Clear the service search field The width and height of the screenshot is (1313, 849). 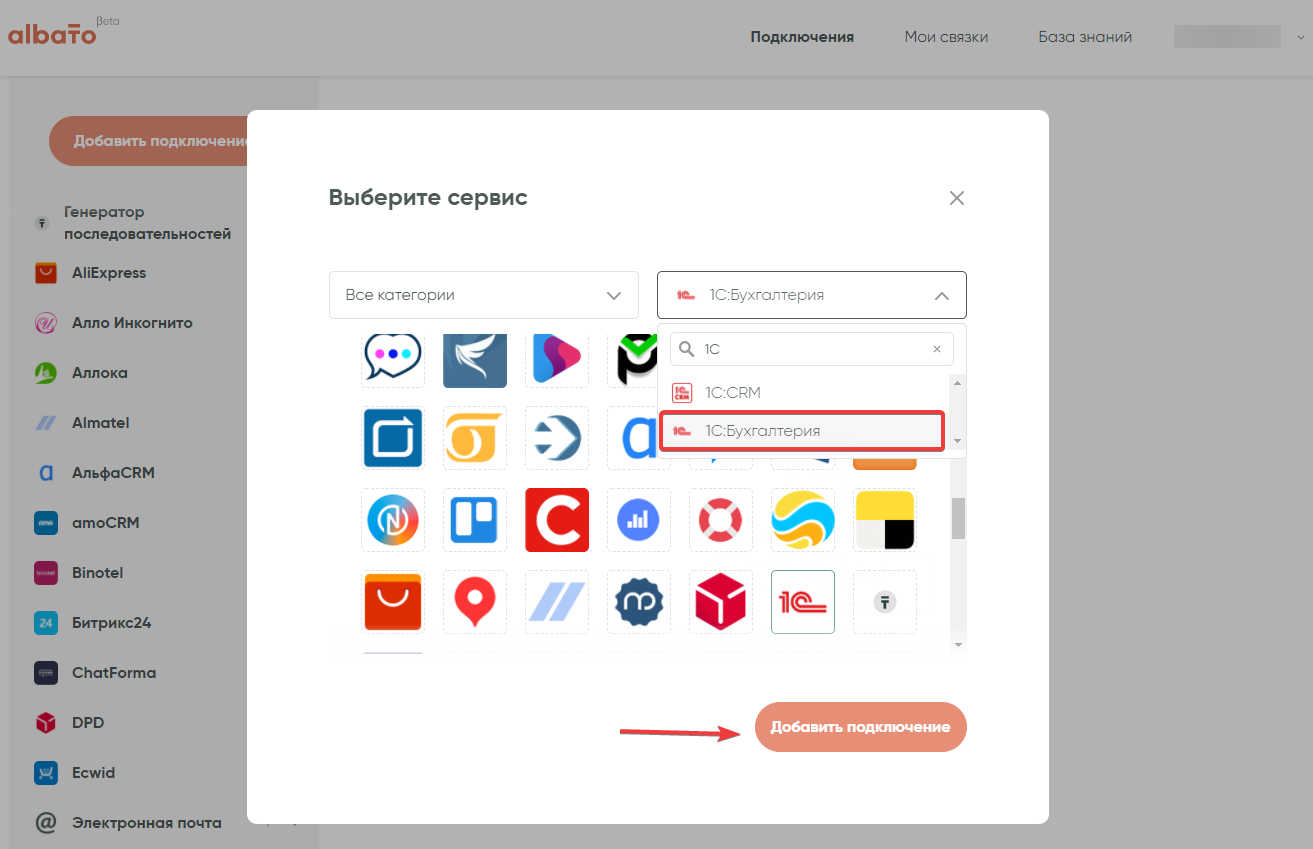point(937,349)
